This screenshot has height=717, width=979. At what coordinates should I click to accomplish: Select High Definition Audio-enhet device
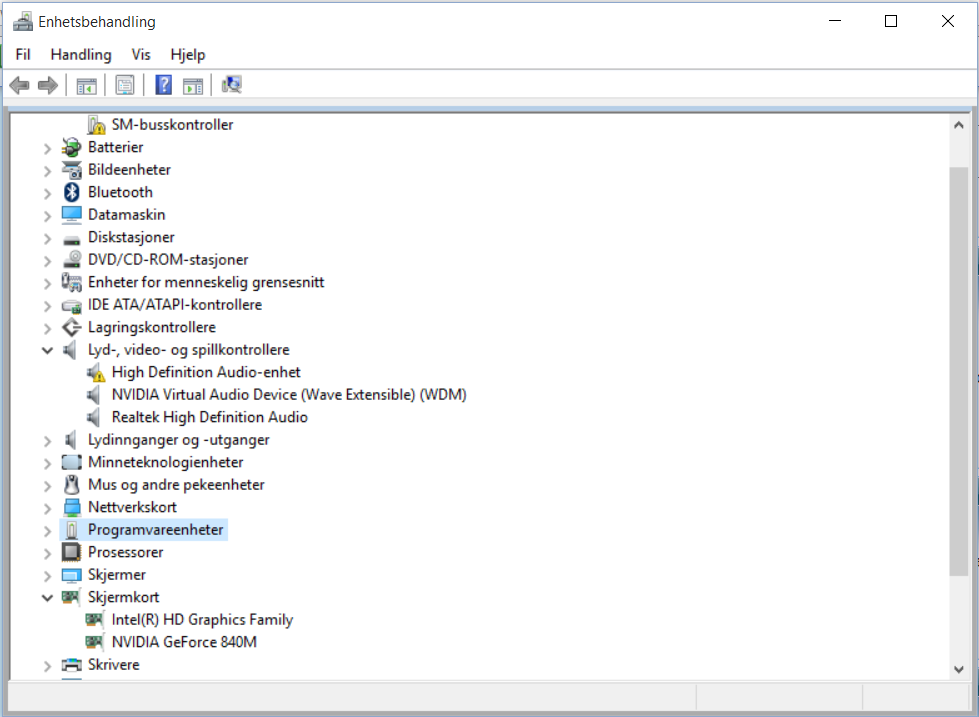point(206,372)
